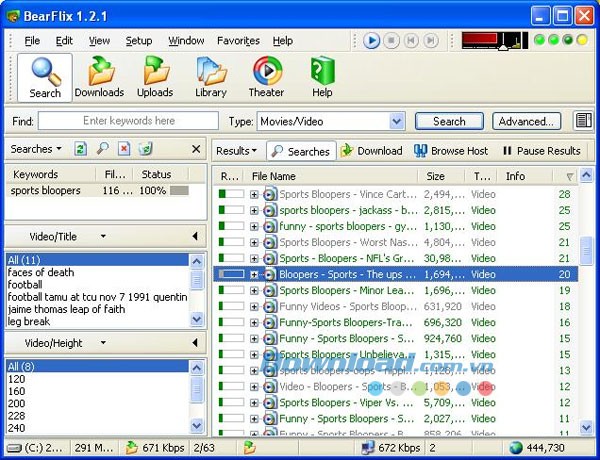Image resolution: width=600 pixels, height=460 pixels.
Task: Launch the Theater media player
Action: pyautogui.click(x=266, y=77)
